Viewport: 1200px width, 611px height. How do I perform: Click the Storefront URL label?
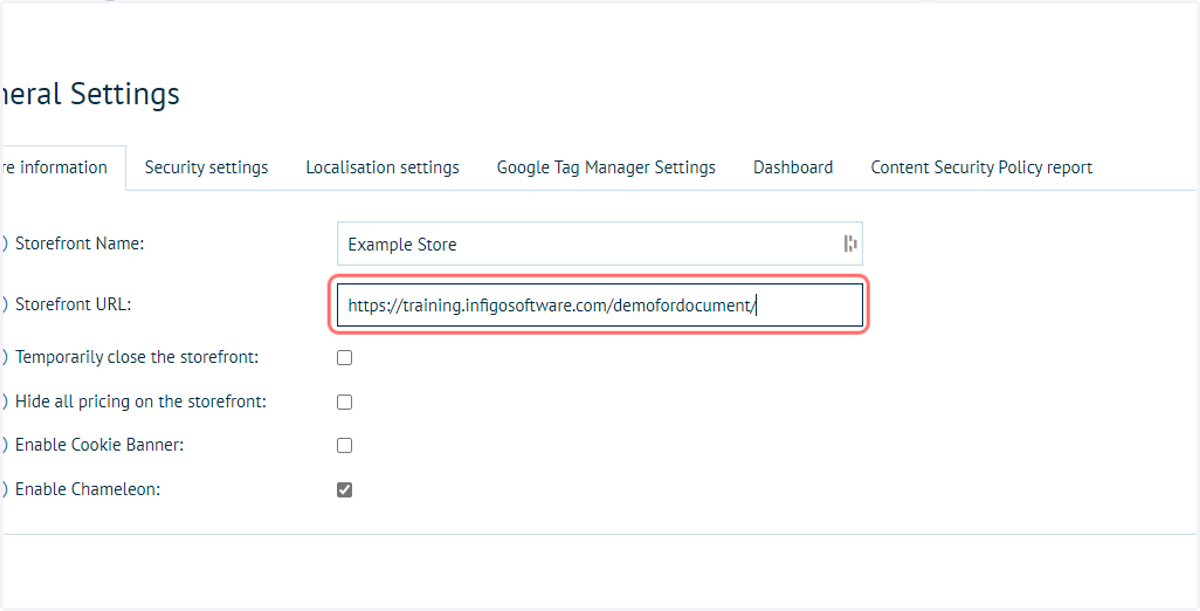pos(73,304)
